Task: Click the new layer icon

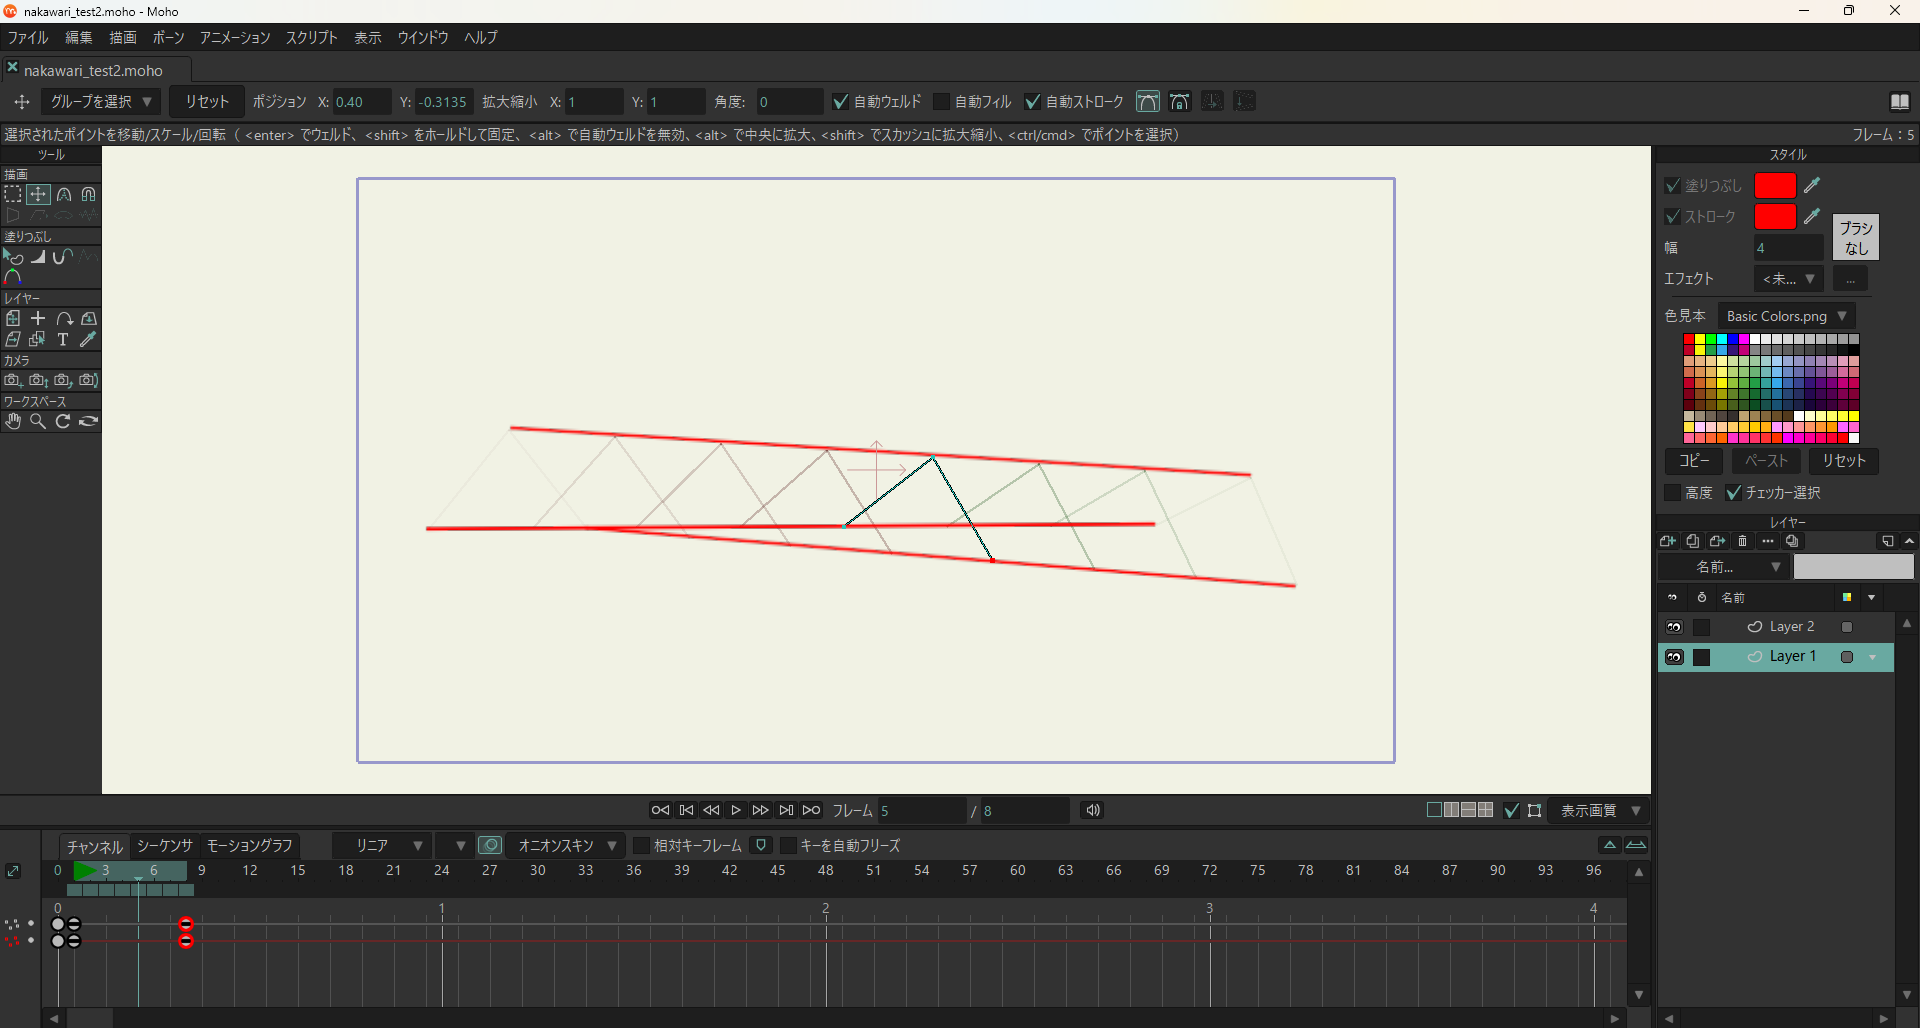Action: [1668, 541]
